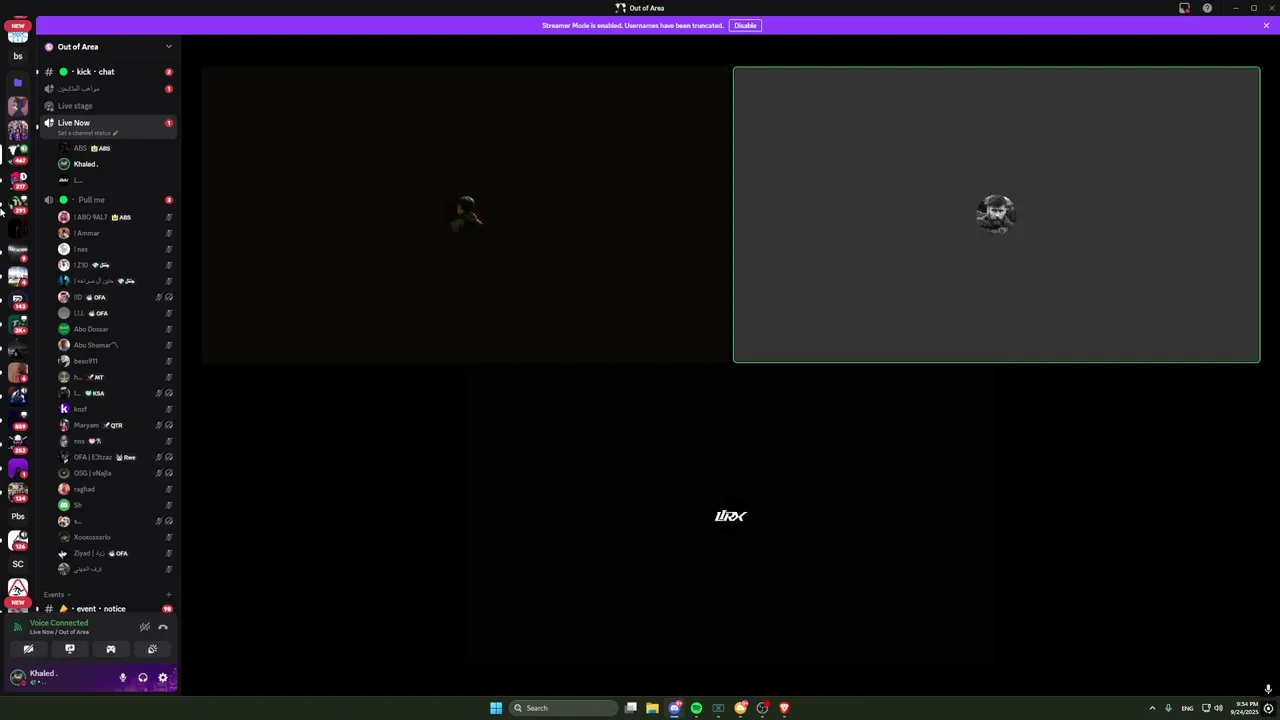Share your screen from voice panel
Viewport: 1280px width, 720px height.
(x=70, y=649)
